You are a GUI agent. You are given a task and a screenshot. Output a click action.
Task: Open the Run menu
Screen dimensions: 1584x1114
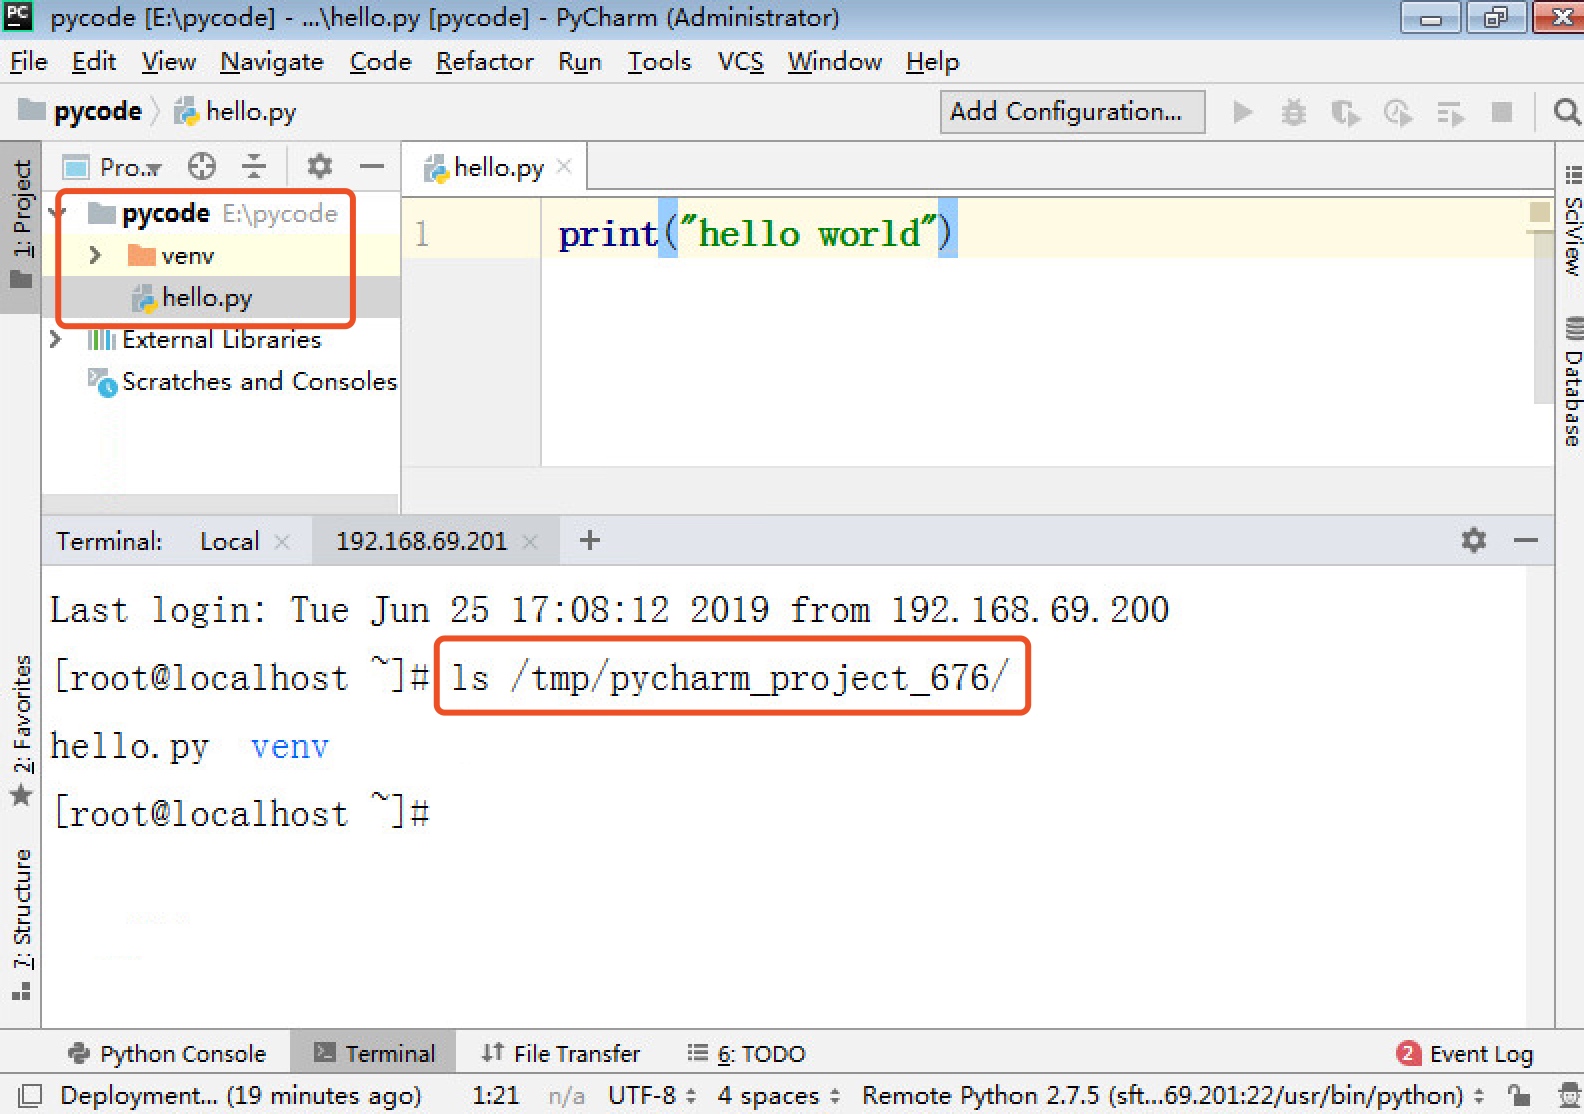click(x=579, y=62)
